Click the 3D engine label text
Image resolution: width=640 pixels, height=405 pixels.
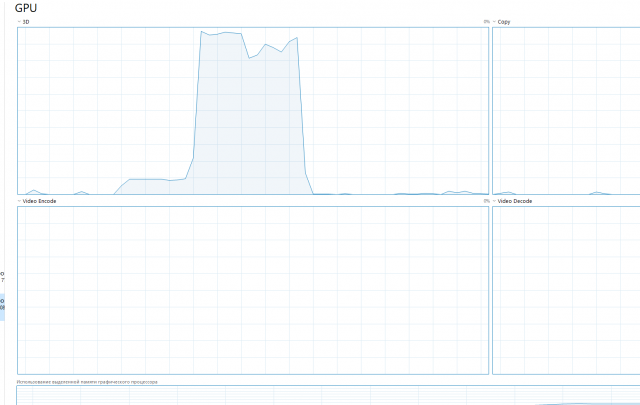pos(26,21)
